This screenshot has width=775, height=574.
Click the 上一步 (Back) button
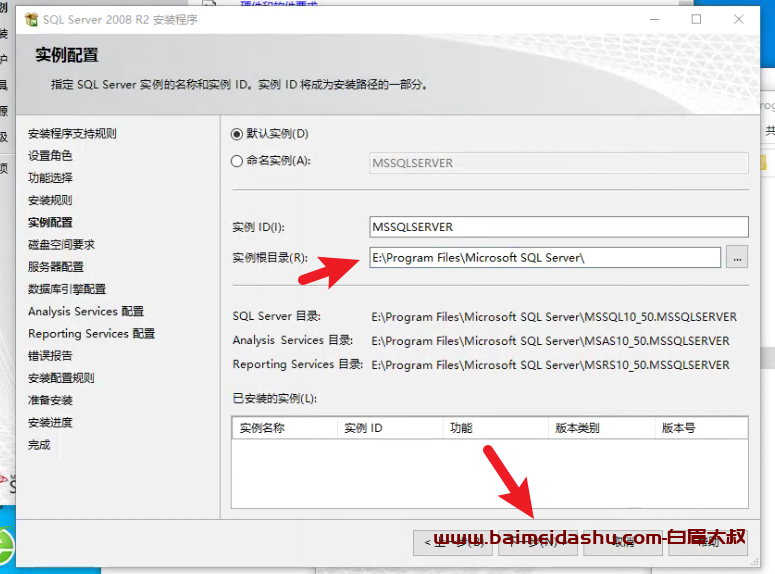tap(453, 542)
